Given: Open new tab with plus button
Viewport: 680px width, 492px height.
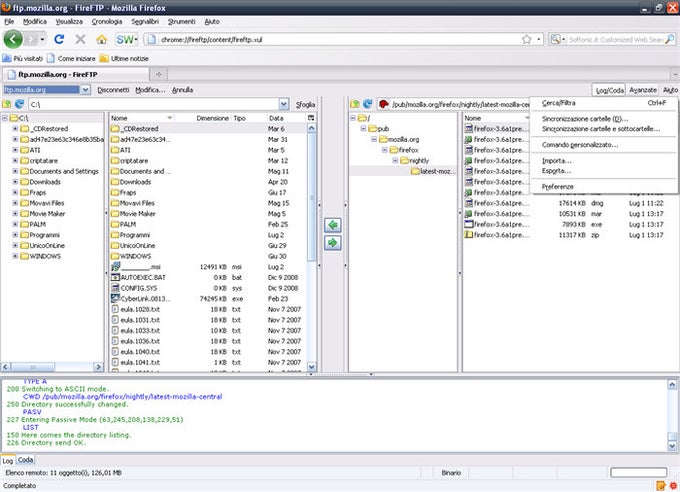Looking at the screenshot, I should [159, 75].
